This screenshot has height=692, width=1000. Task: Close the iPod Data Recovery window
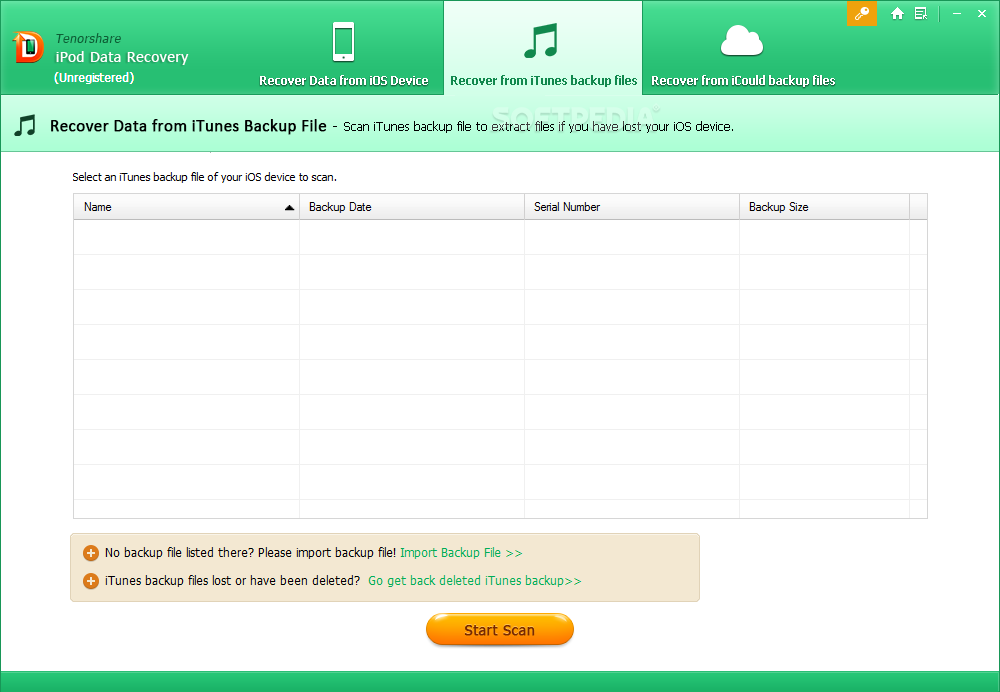point(982,13)
